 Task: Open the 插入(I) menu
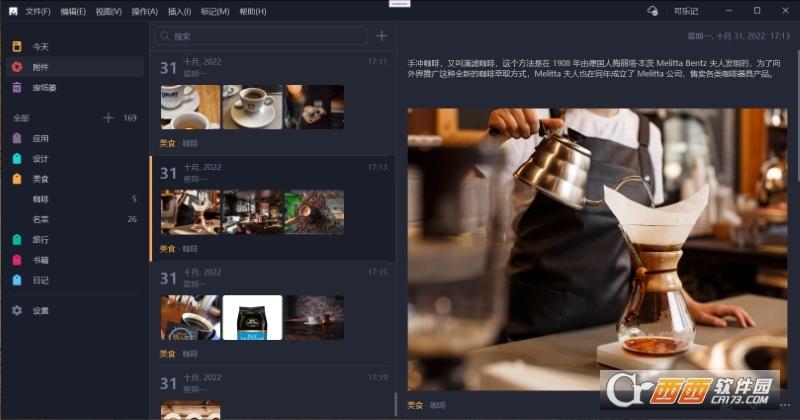(x=179, y=11)
